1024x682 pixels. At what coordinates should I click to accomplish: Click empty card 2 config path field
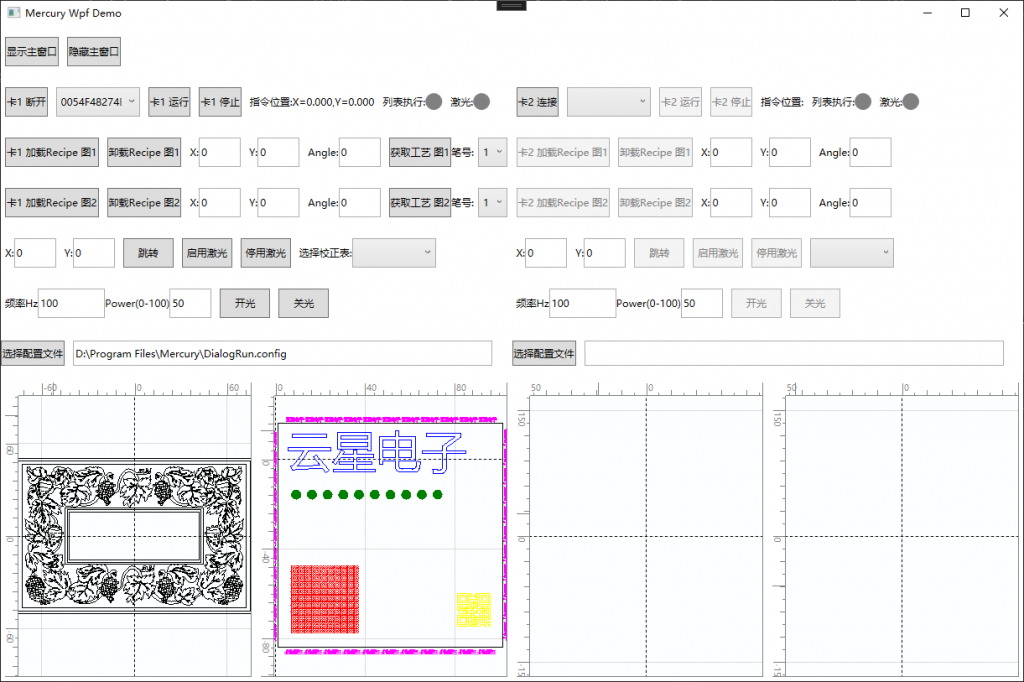(x=794, y=353)
